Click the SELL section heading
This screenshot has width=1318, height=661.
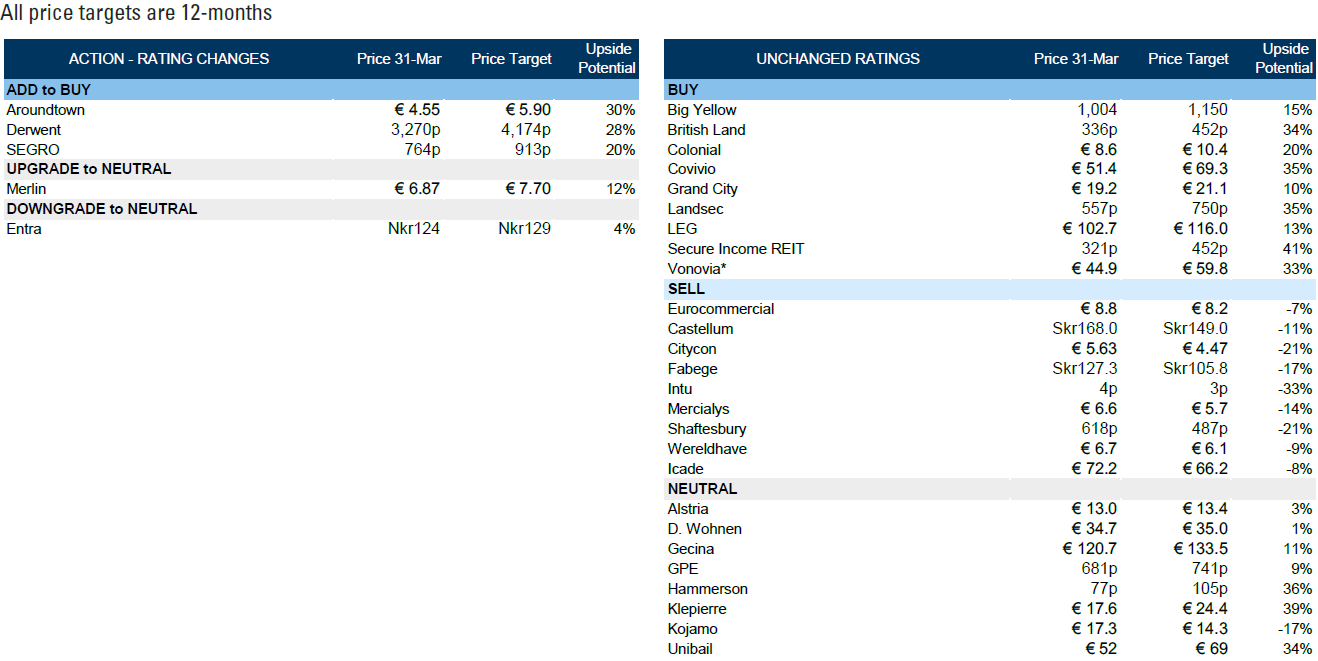(x=686, y=289)
